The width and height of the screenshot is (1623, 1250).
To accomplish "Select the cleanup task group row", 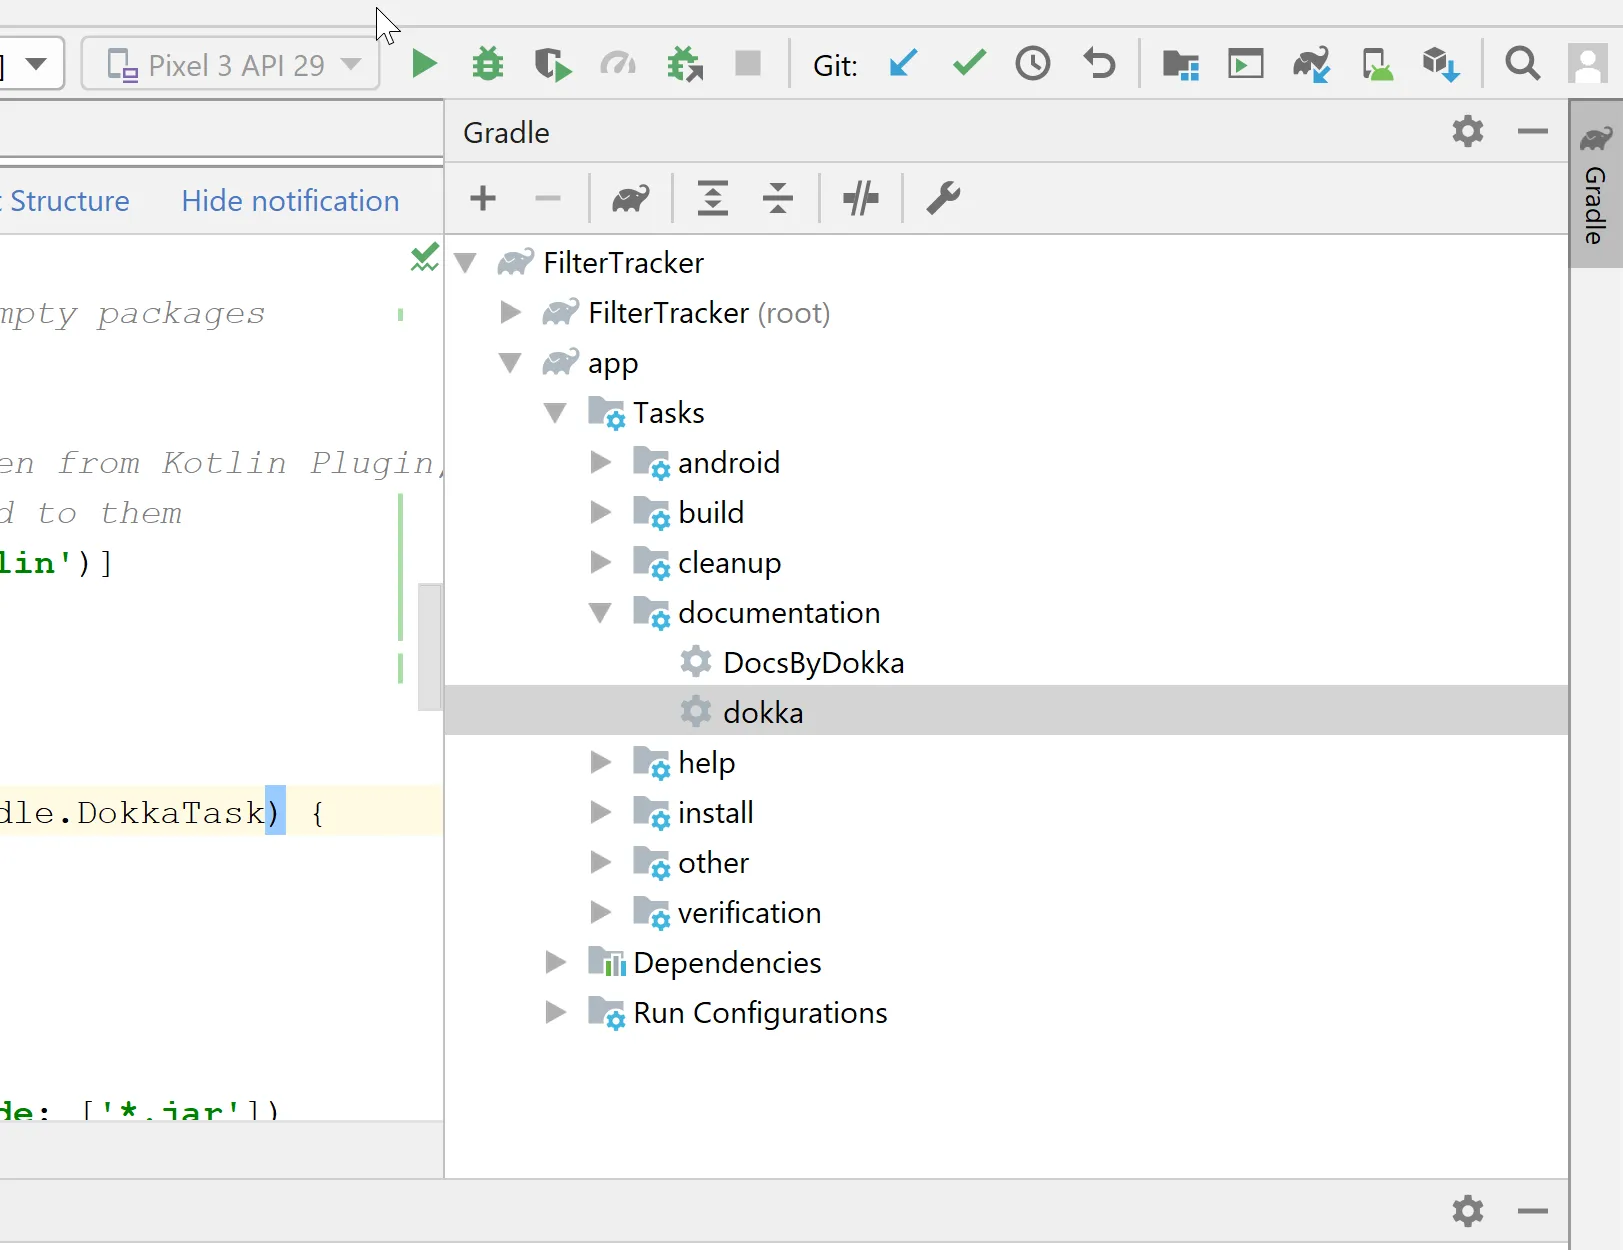I will coord(1006,562).
